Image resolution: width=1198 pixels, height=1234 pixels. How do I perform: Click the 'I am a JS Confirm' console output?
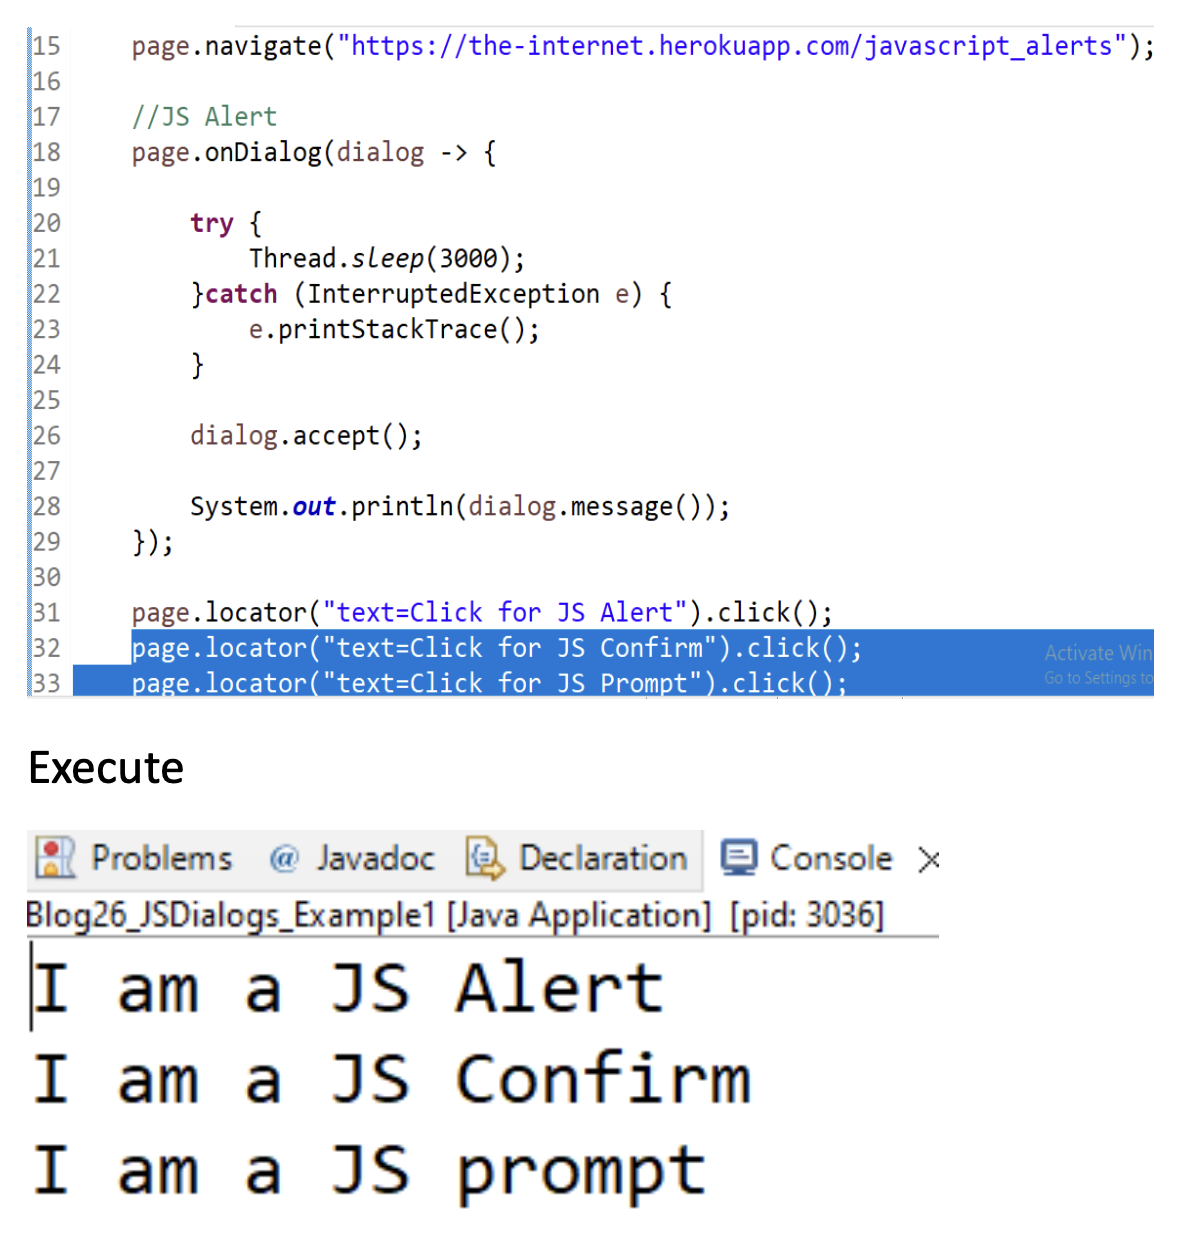(392, 1080)
